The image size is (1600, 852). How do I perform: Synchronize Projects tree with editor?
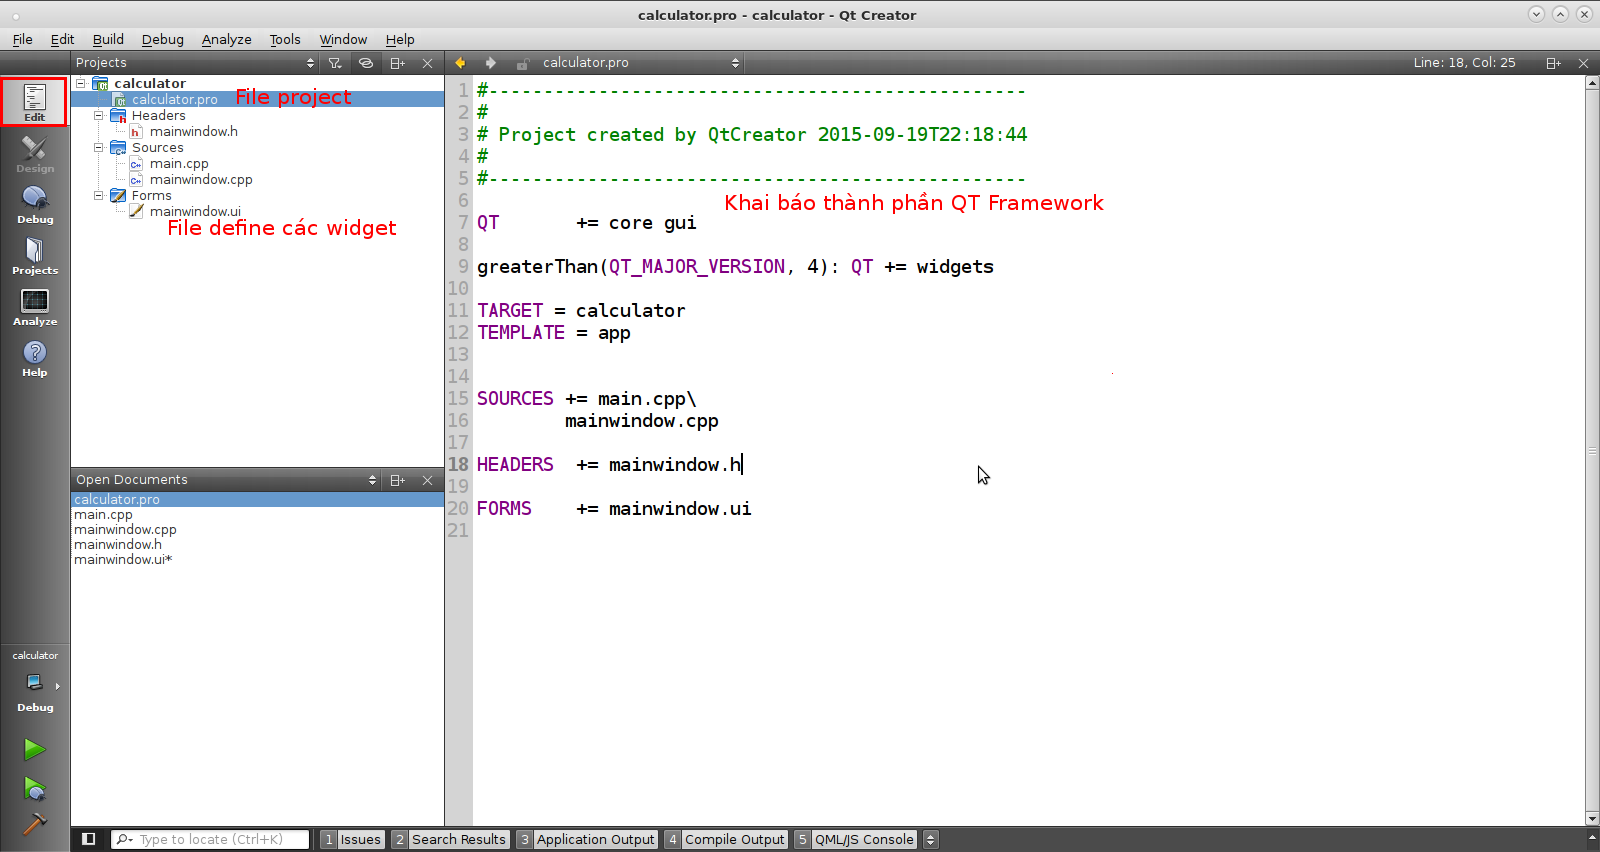pyautogui.click(x=366, y=63)
